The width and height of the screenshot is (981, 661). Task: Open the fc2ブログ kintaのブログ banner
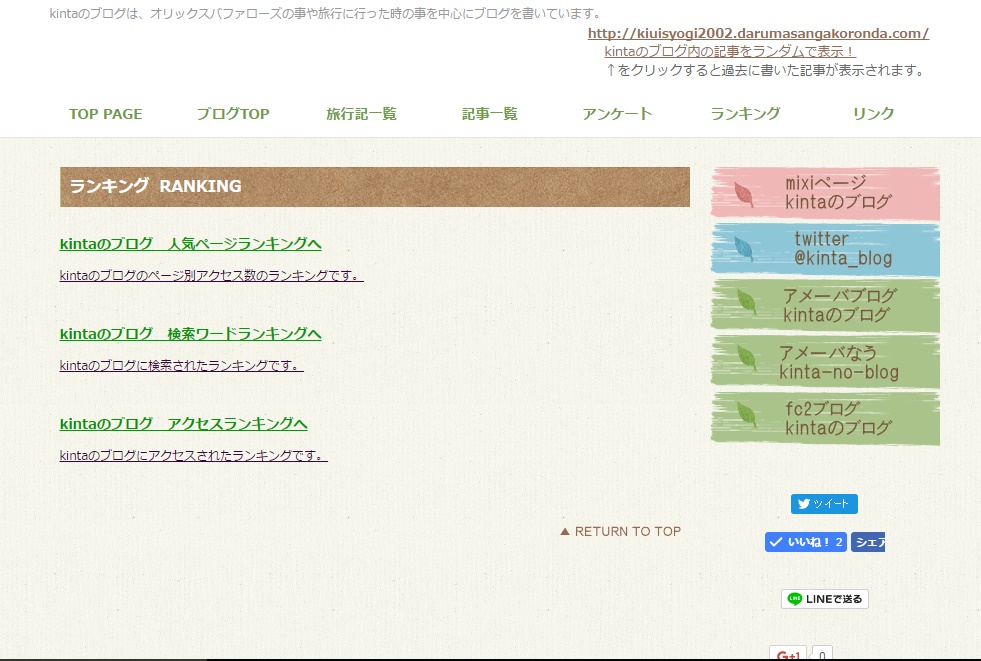coord(825,418)
